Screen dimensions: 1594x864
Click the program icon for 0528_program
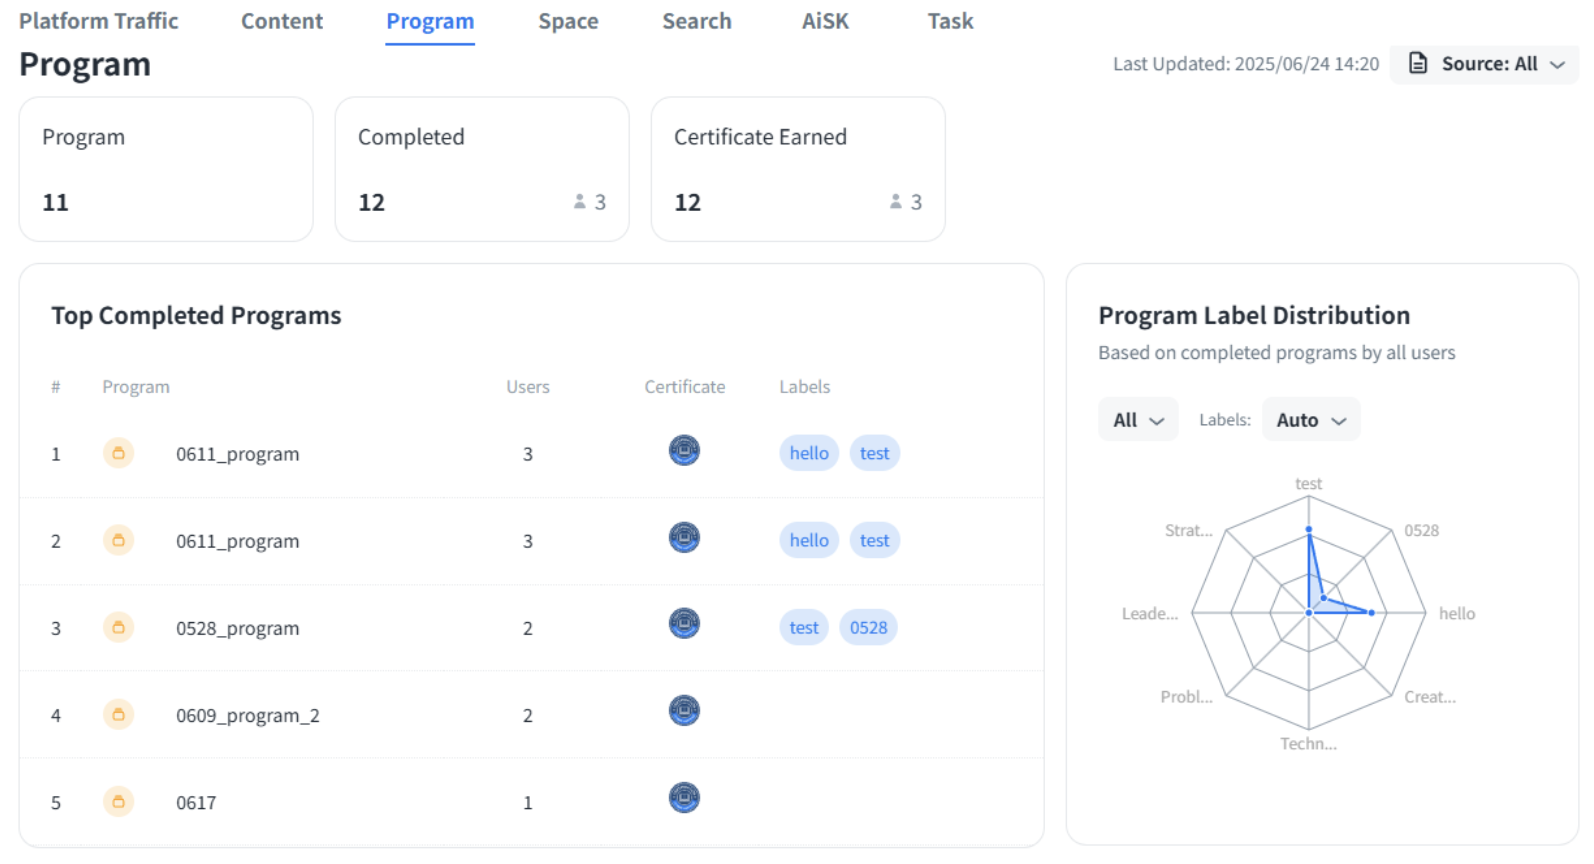[x=118, y=628]
